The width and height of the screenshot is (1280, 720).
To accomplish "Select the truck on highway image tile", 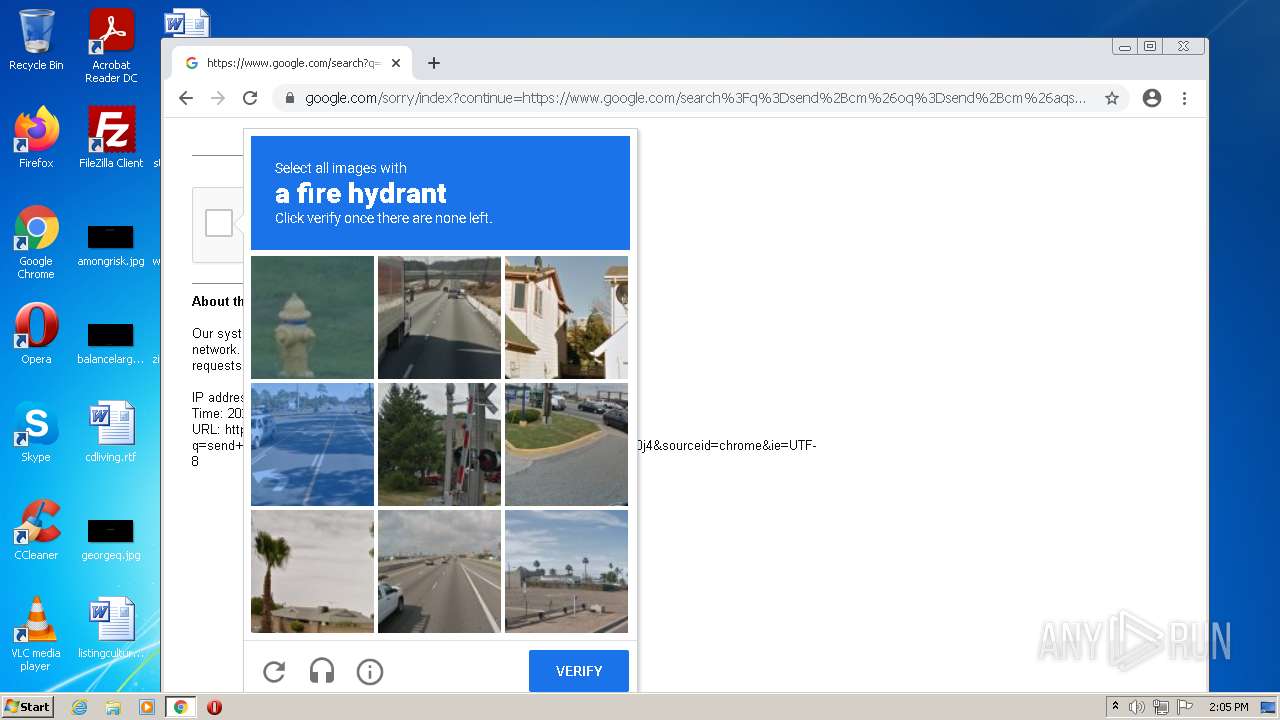I will click(x=439, y=317).
